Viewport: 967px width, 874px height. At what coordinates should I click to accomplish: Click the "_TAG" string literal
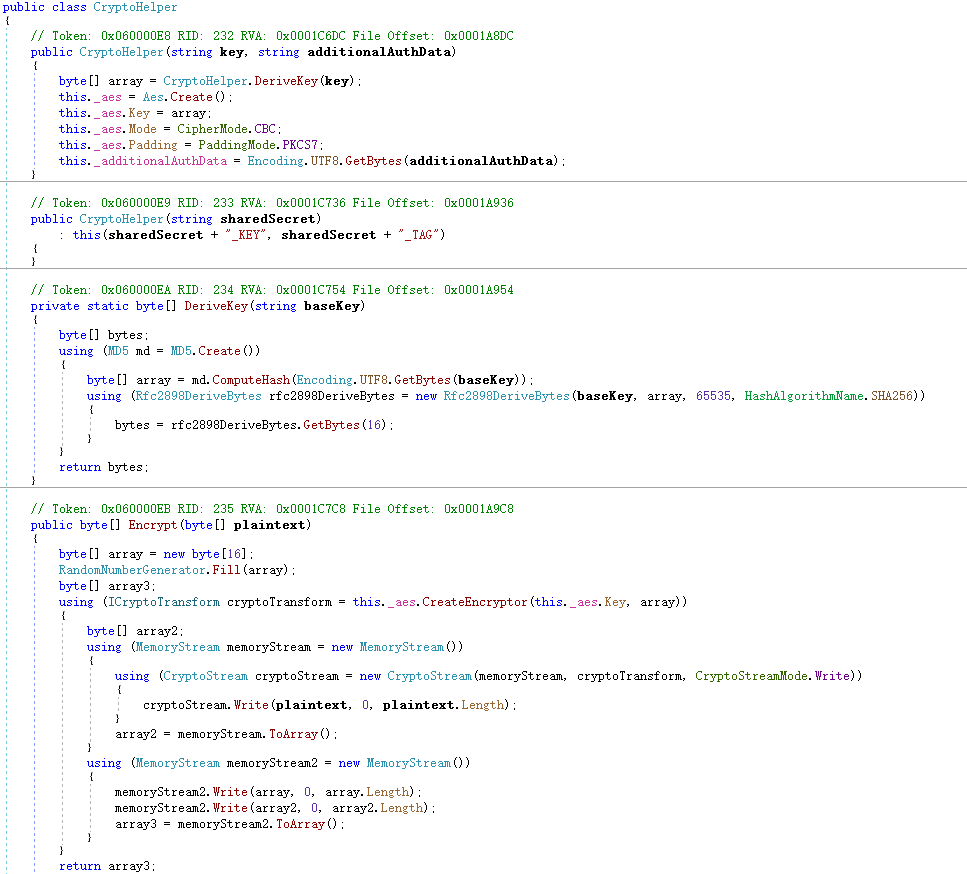[419, 235]
